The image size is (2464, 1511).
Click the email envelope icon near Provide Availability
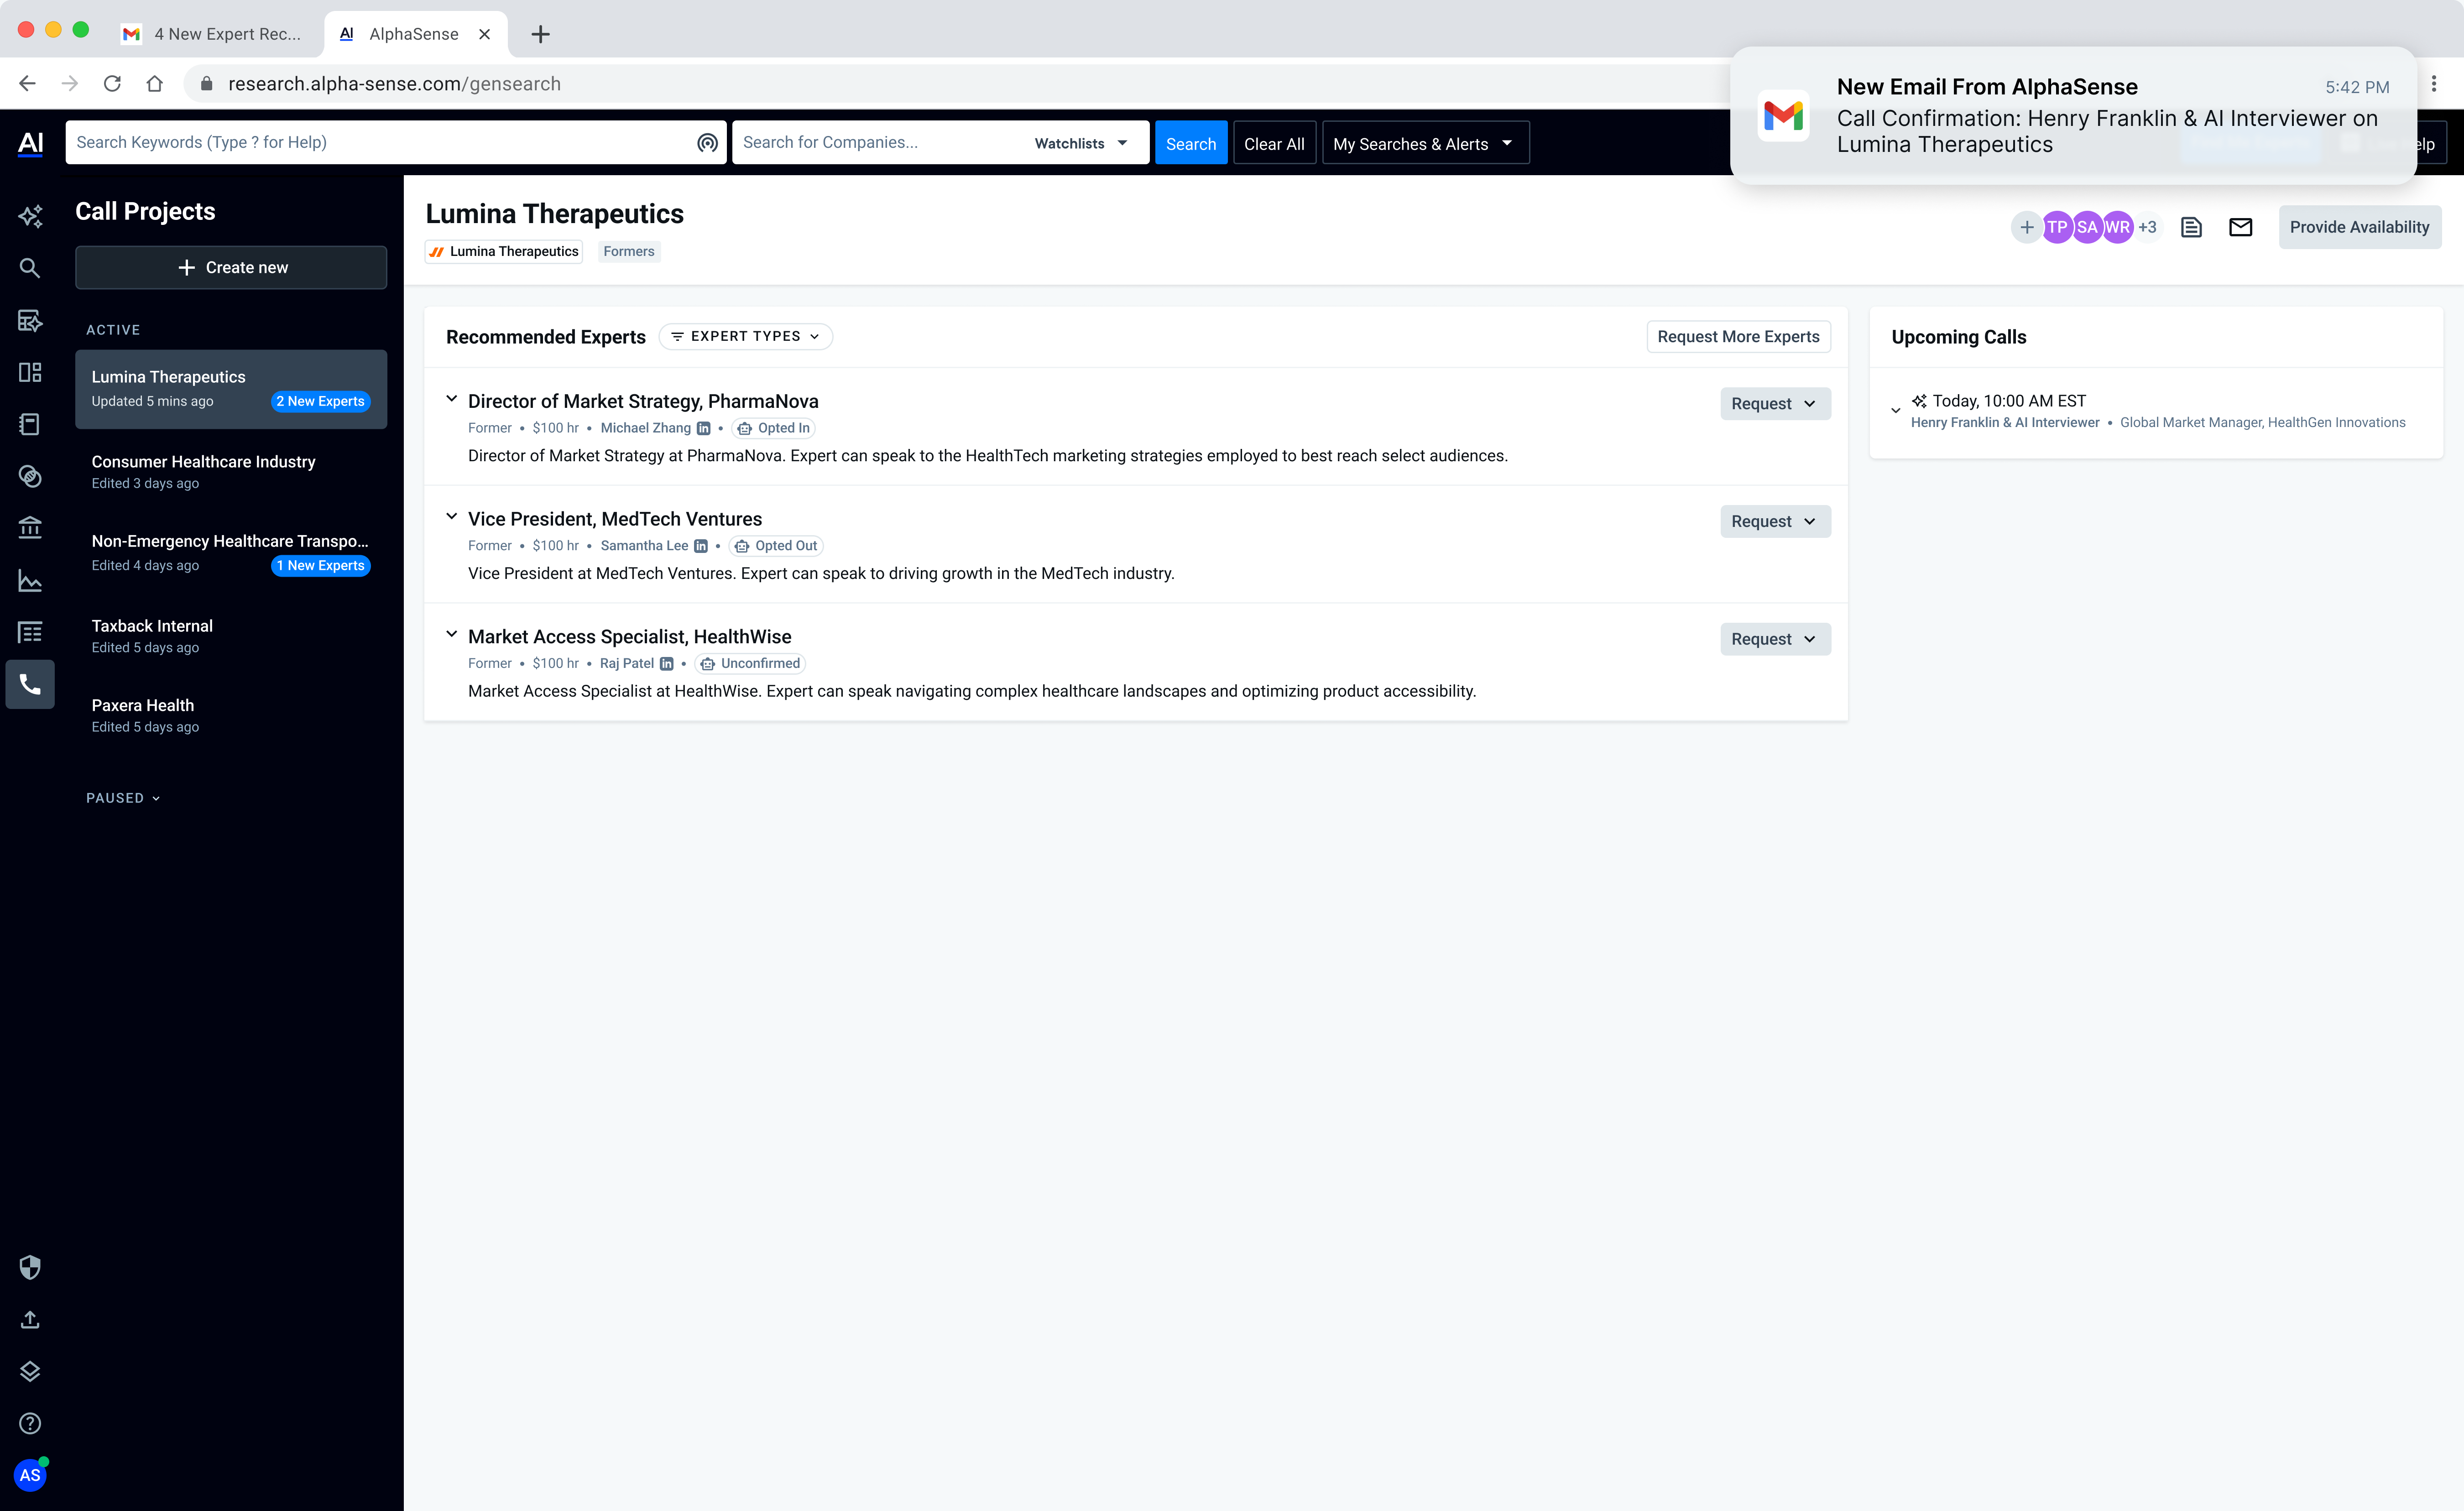(x=2241, y=227)
